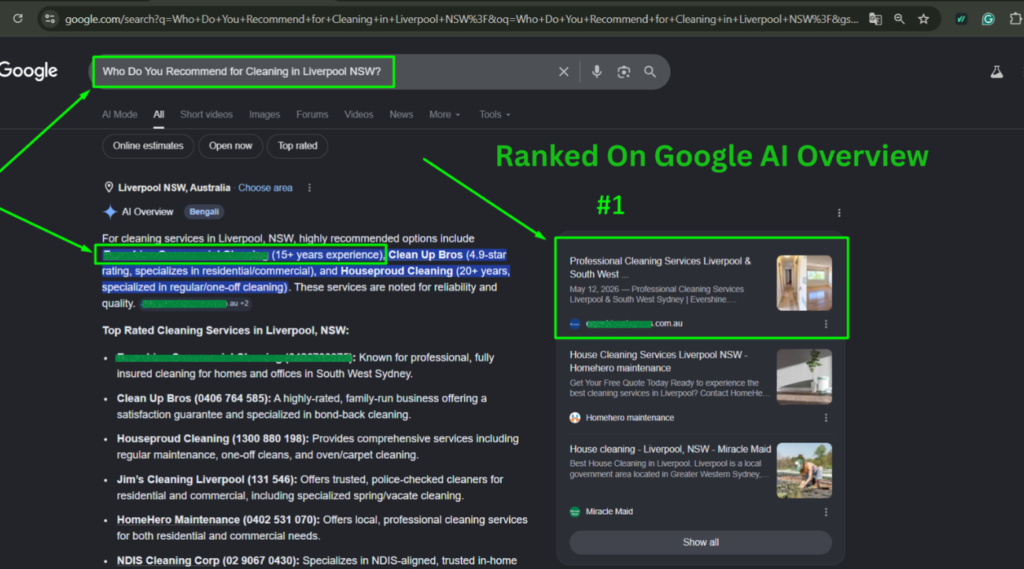The image size is (1024, 569).
Task: Click the Homehero card thumbnail image
Action: click(804, 376)
